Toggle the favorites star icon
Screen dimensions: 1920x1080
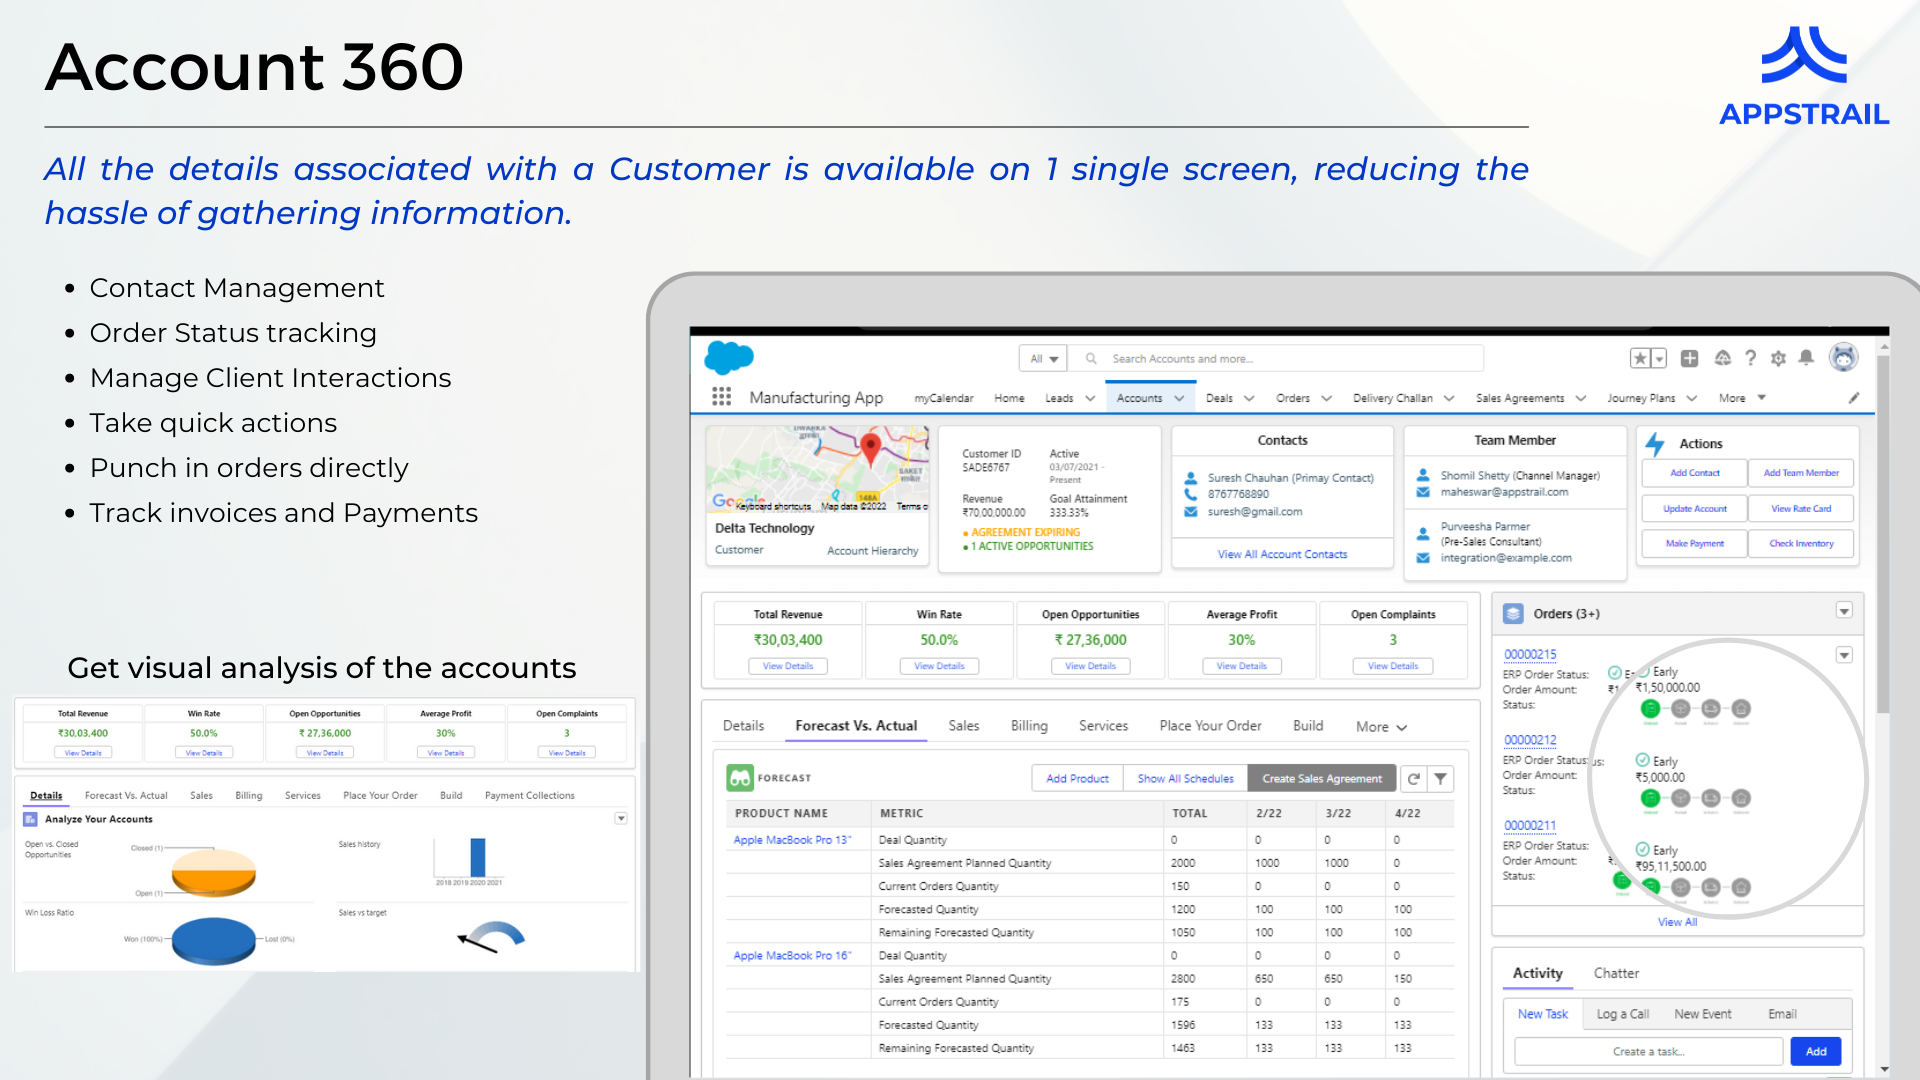[1638, 358]
